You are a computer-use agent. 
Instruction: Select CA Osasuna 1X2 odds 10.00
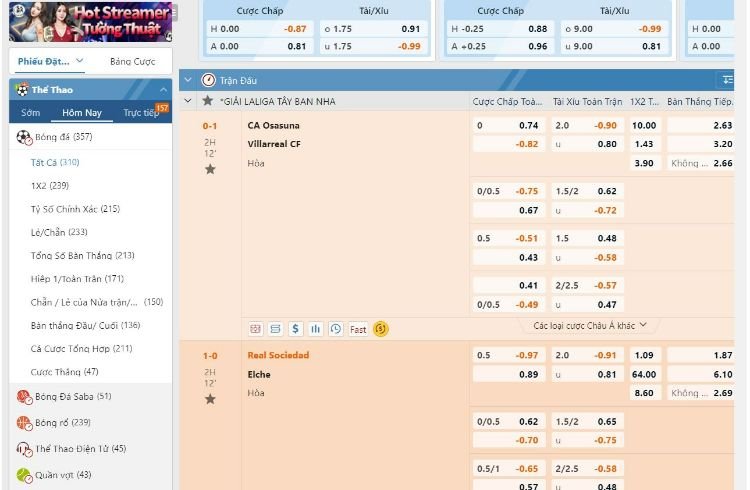coord(644,125)
